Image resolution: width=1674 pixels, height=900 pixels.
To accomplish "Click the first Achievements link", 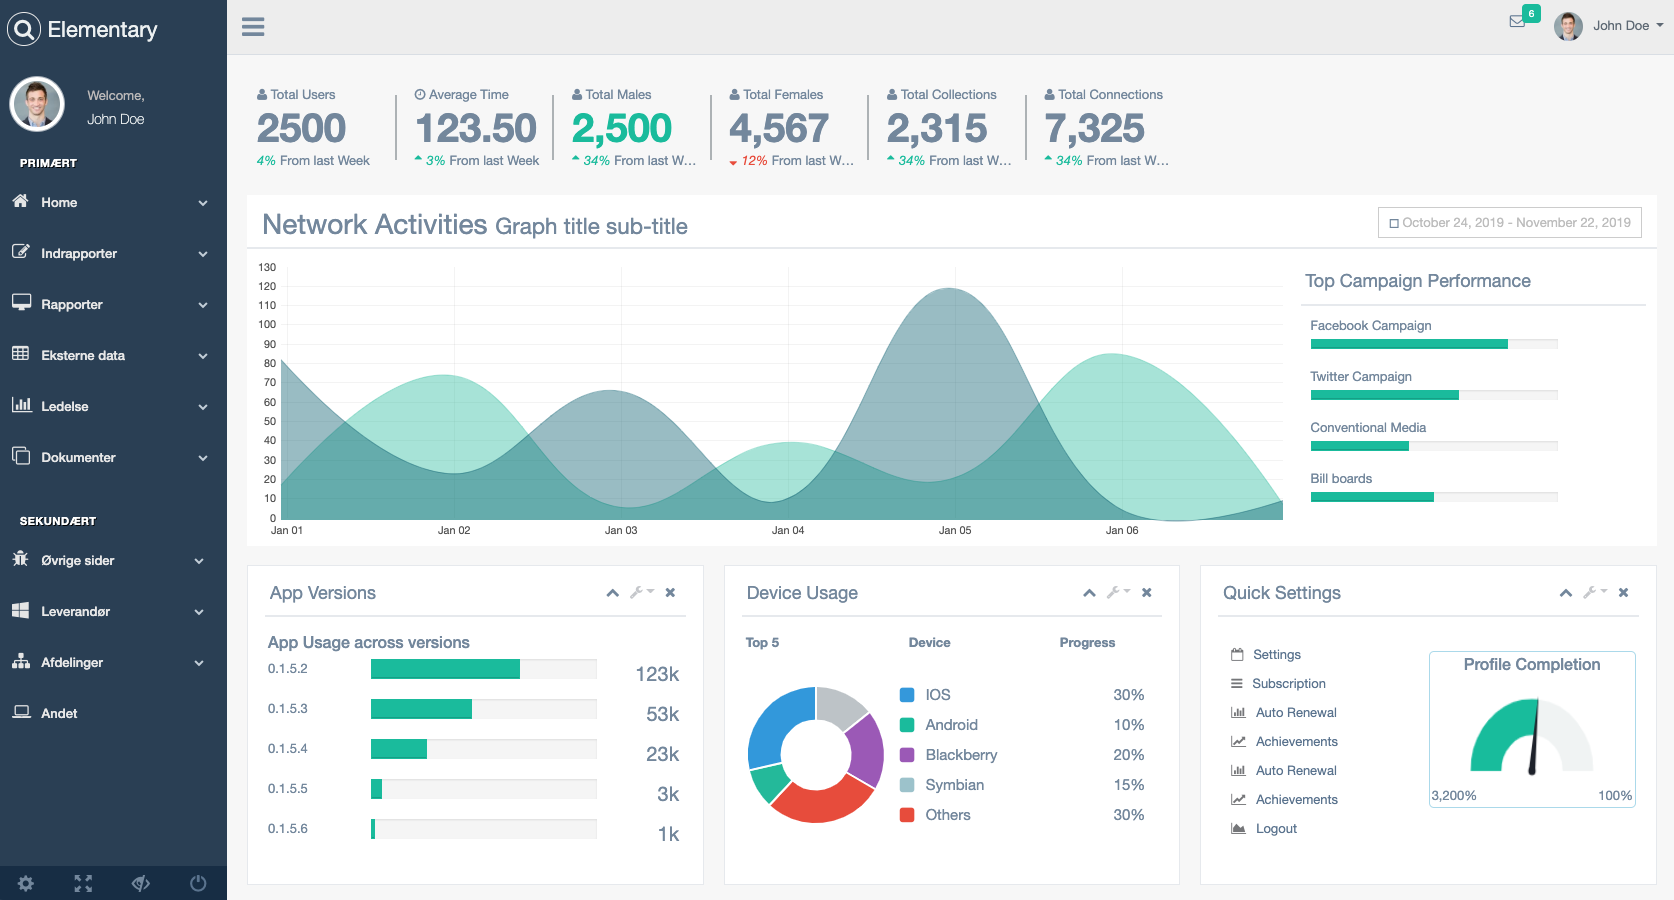I will 1297,742.
